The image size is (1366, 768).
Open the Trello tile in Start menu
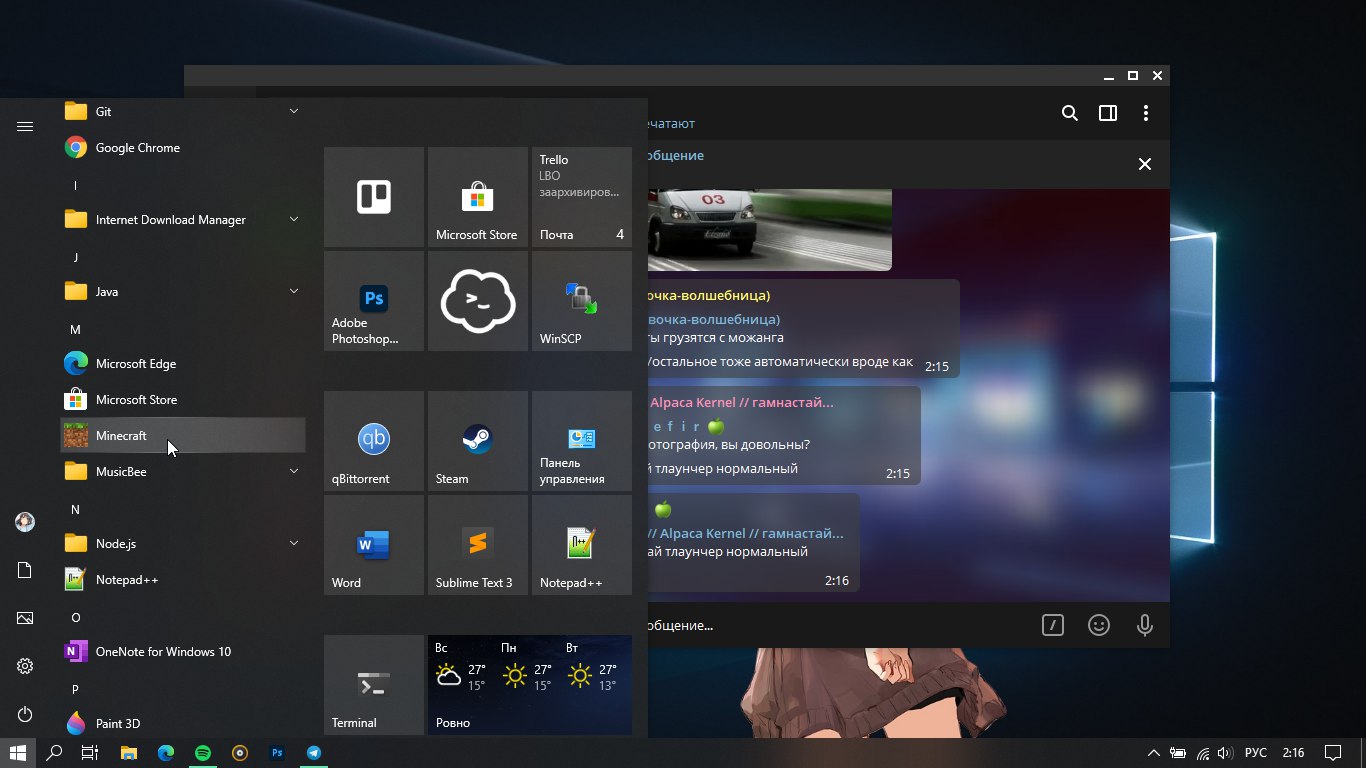tap(374, 197)
